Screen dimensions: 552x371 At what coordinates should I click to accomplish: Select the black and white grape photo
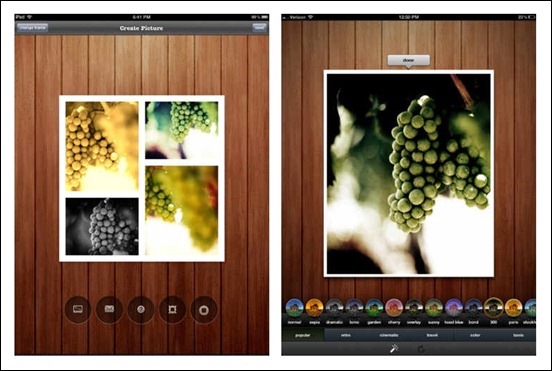[x=102, y=226]
